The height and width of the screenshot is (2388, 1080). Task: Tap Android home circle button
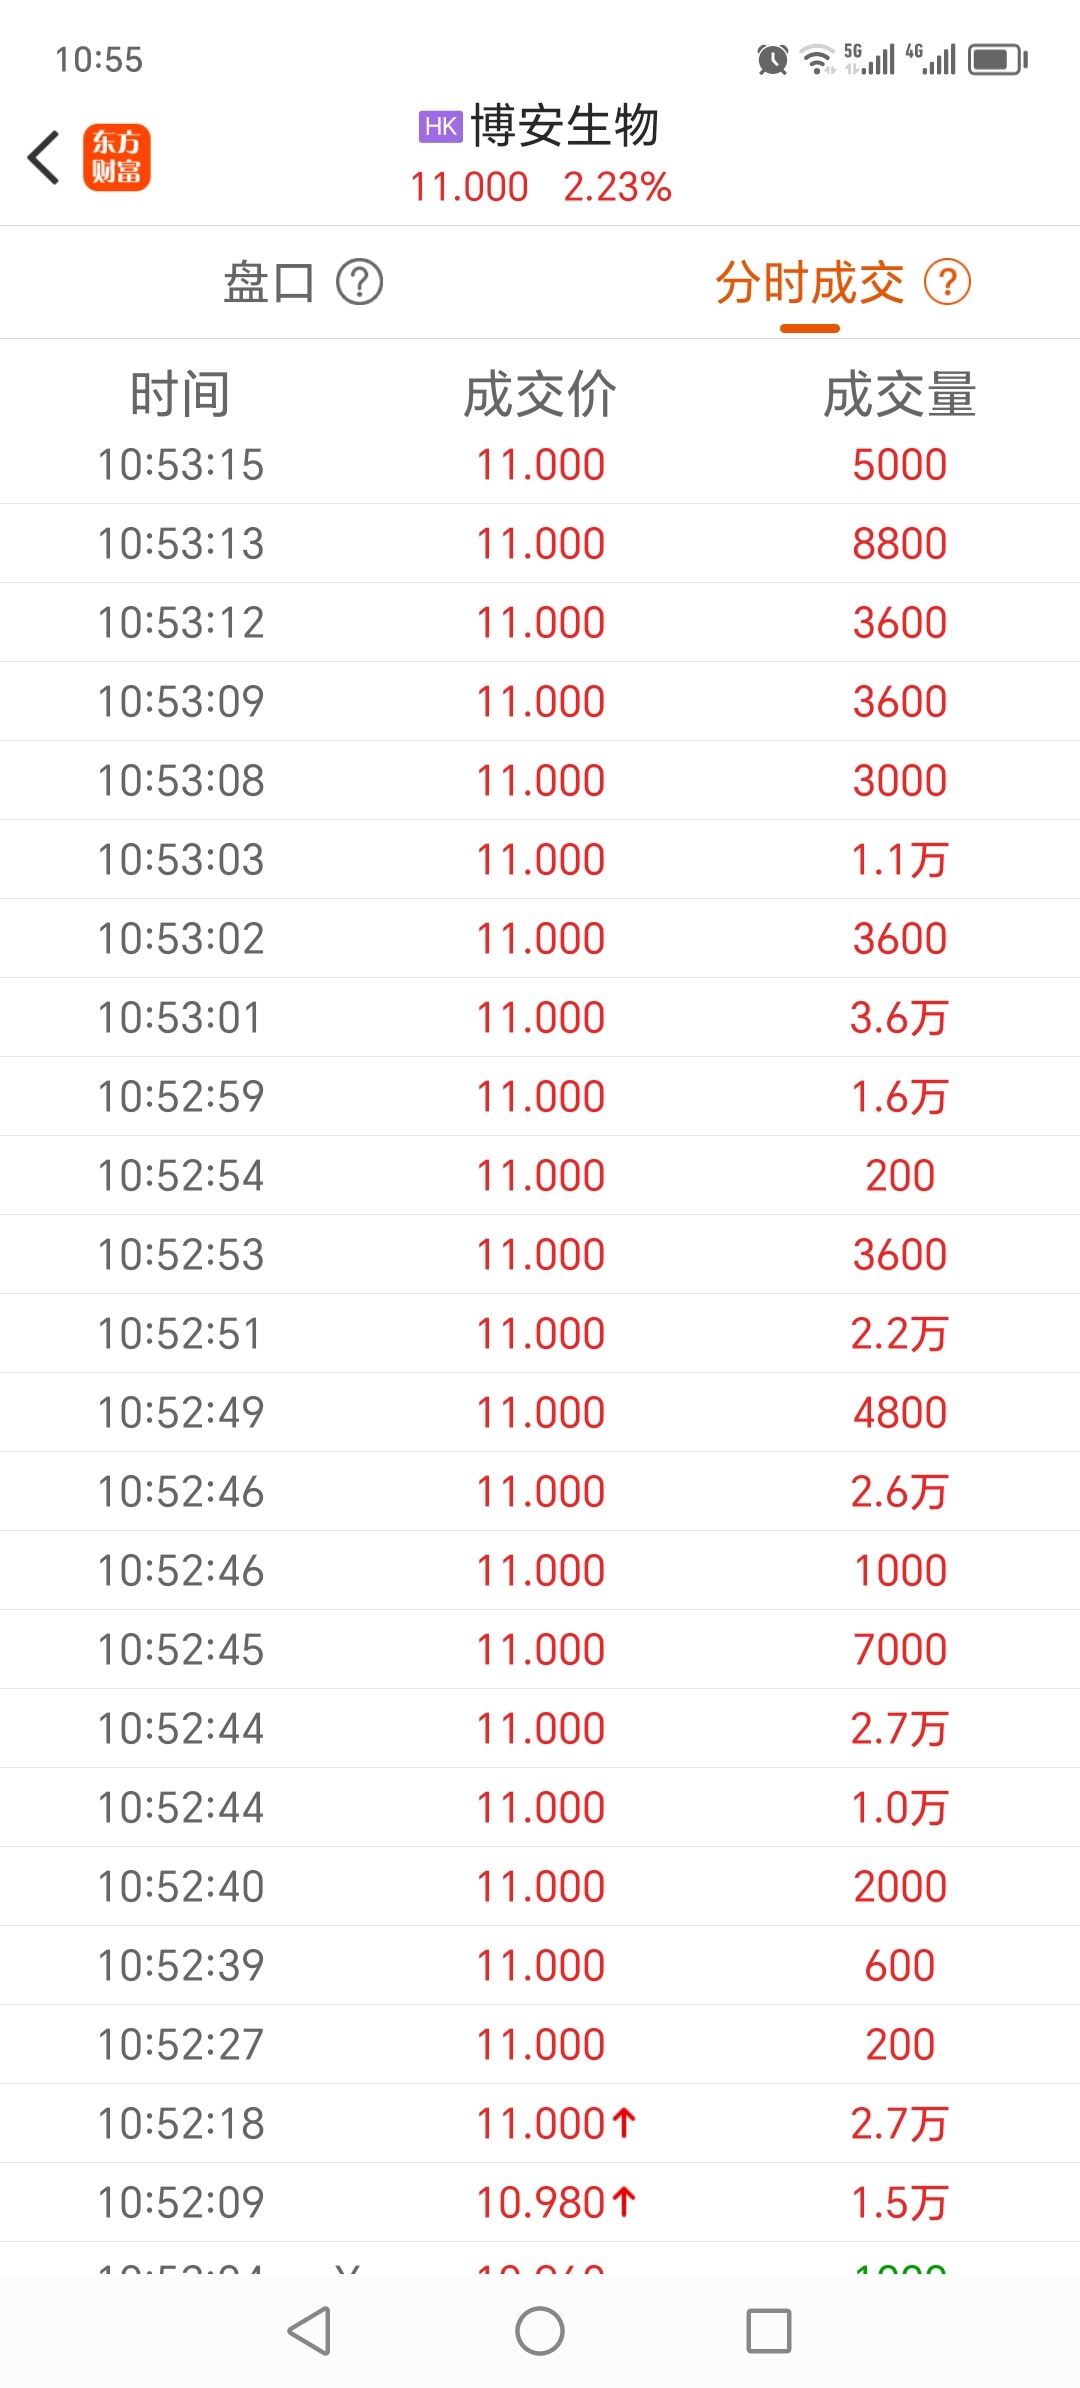(x=540, y=2331)
